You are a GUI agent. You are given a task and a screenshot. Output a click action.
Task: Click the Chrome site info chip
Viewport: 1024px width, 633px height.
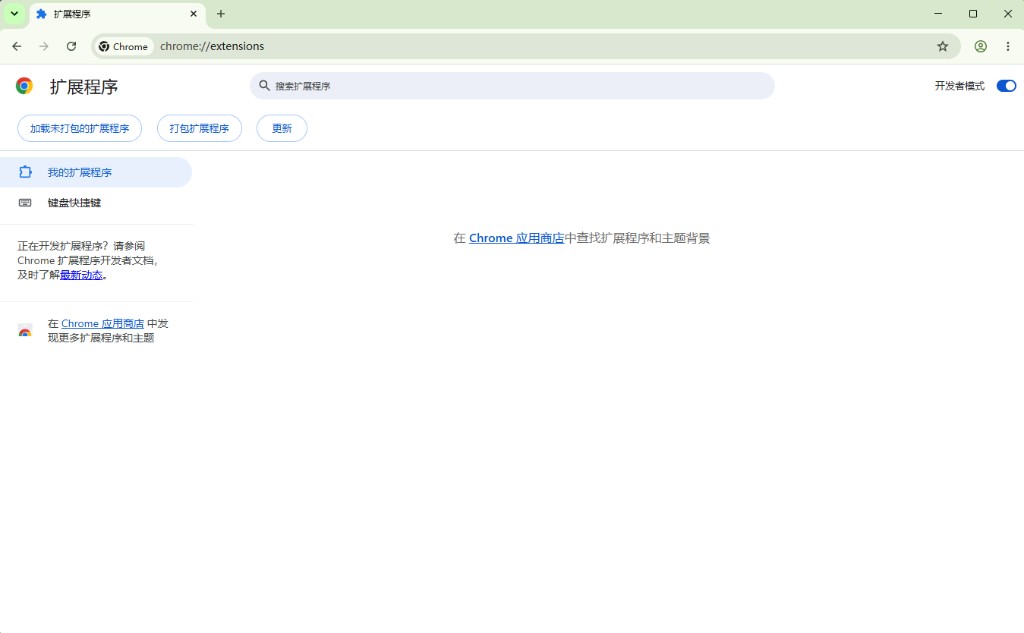pos(123,46)
